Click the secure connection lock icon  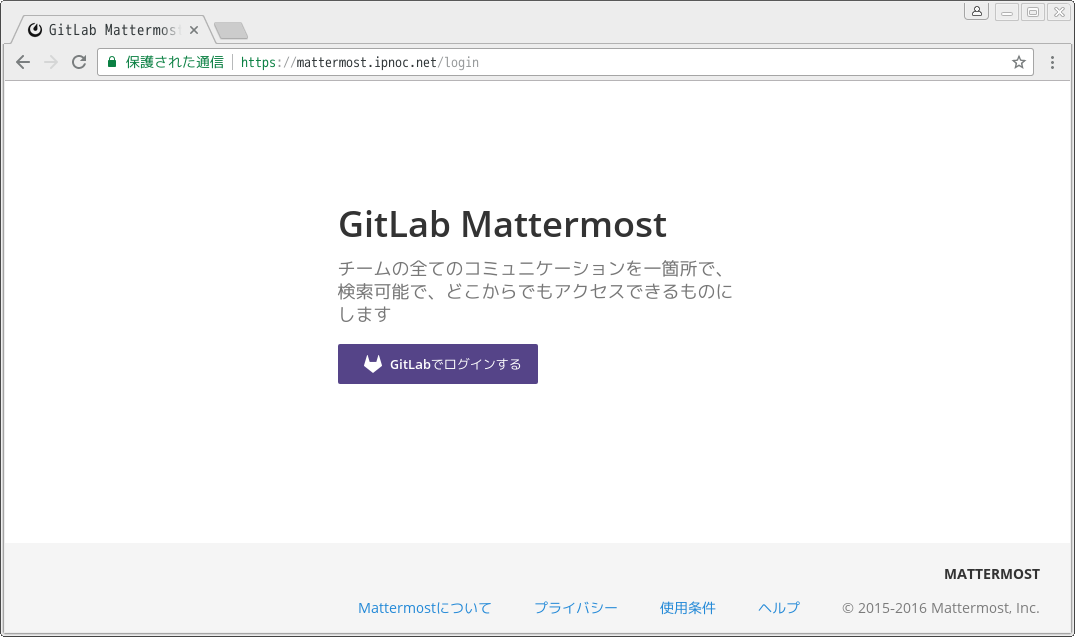[110, 62]
